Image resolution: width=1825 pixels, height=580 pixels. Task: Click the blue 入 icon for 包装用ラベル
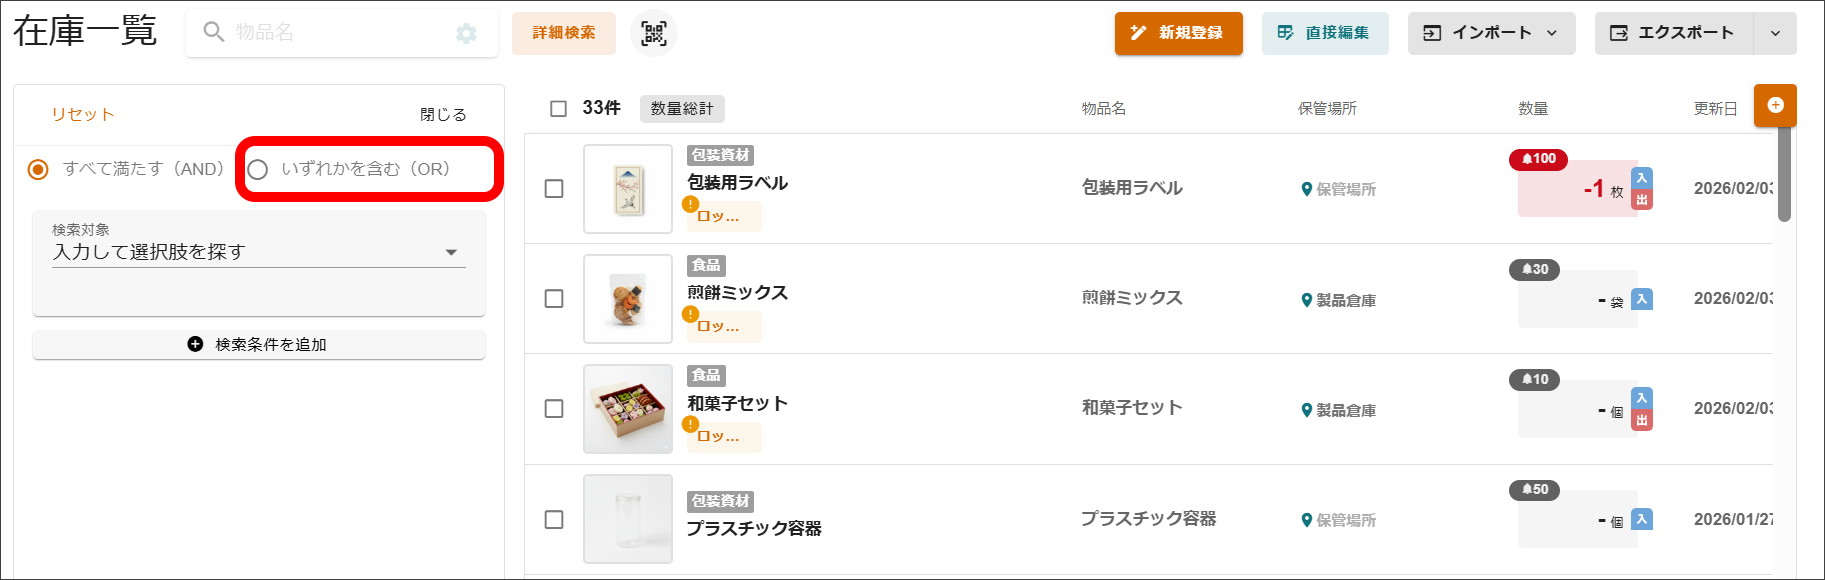tap(1641, 178)
